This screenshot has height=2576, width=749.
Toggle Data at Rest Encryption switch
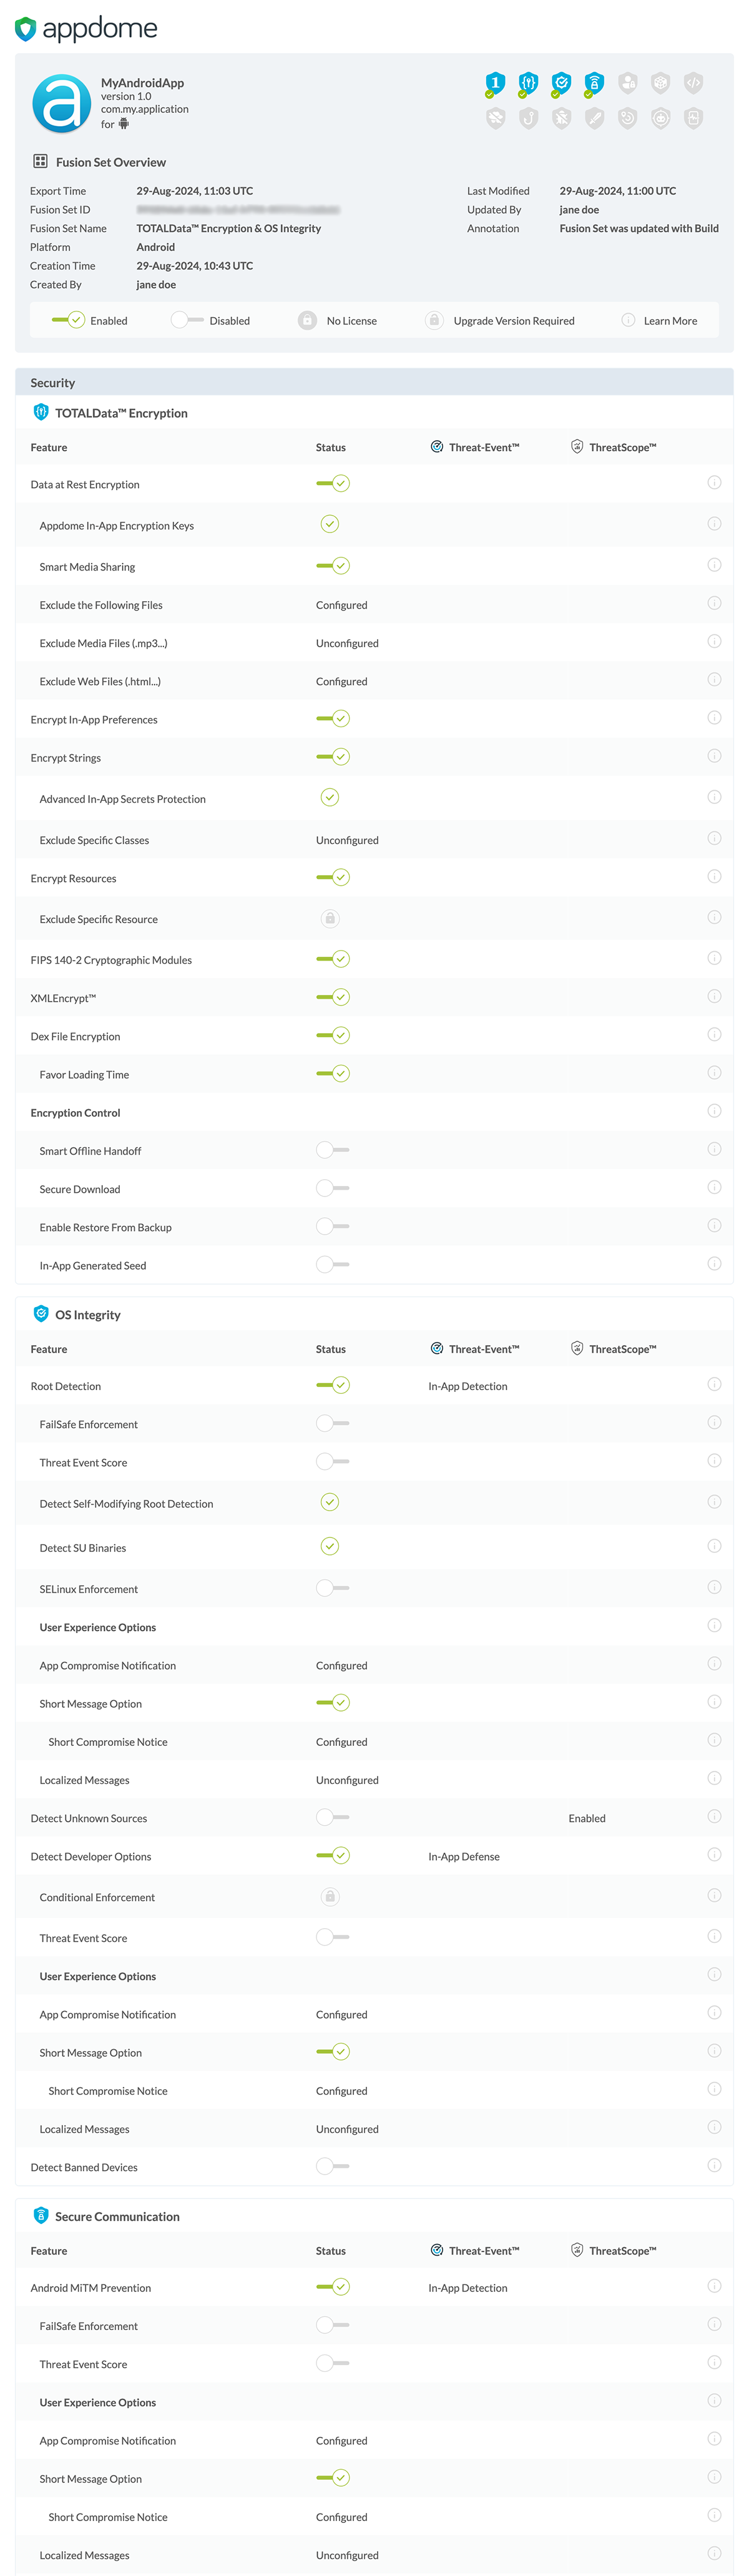(333, 484)
